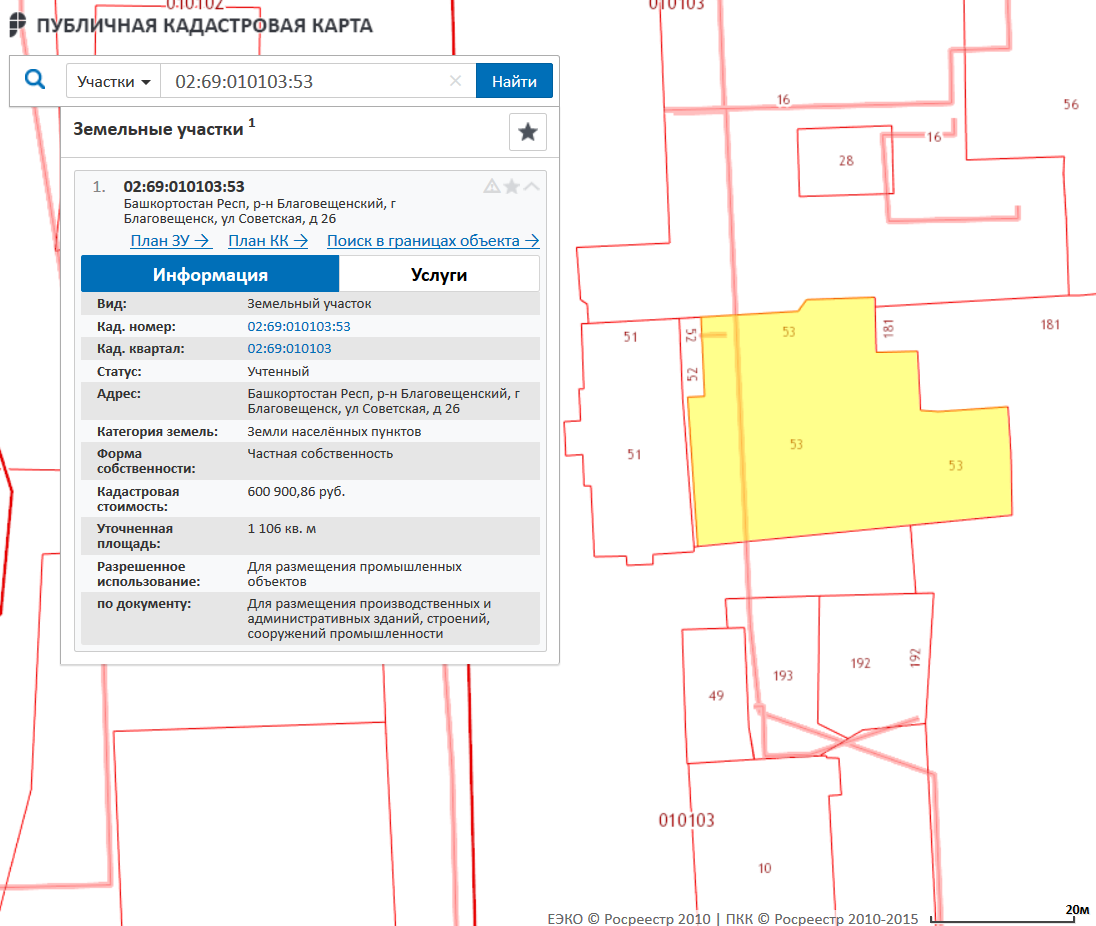Click the ПУБЛИЧНАЯ КАДАСТРОВАЯ КАРТА title

(204, 26)
